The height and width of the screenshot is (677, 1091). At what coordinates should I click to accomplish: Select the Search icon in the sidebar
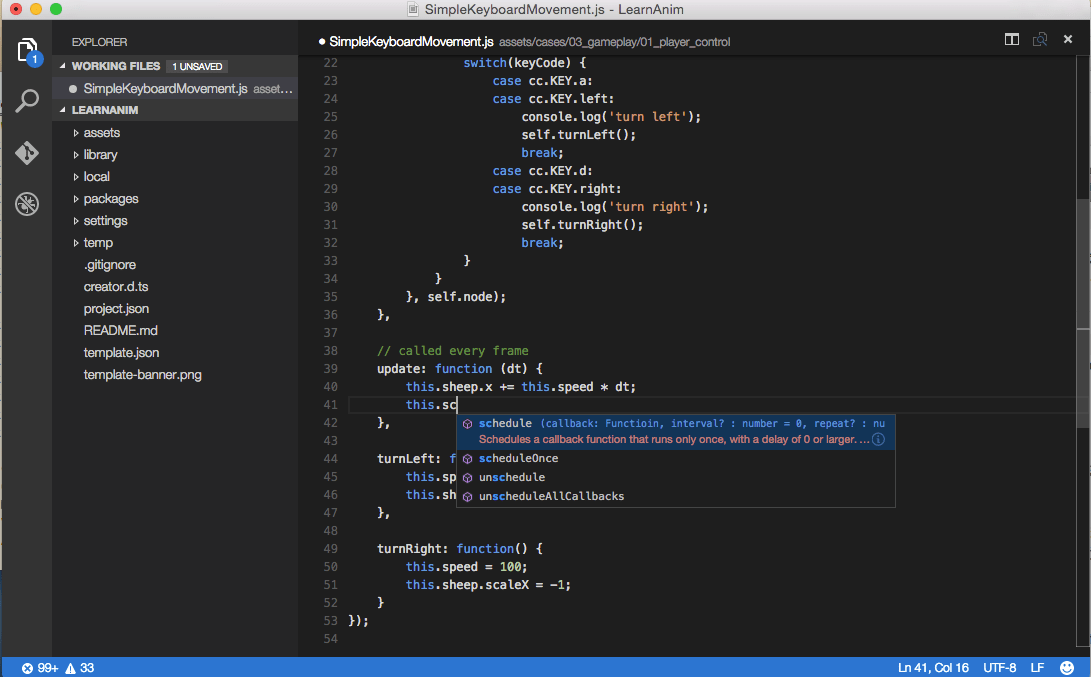26,101
